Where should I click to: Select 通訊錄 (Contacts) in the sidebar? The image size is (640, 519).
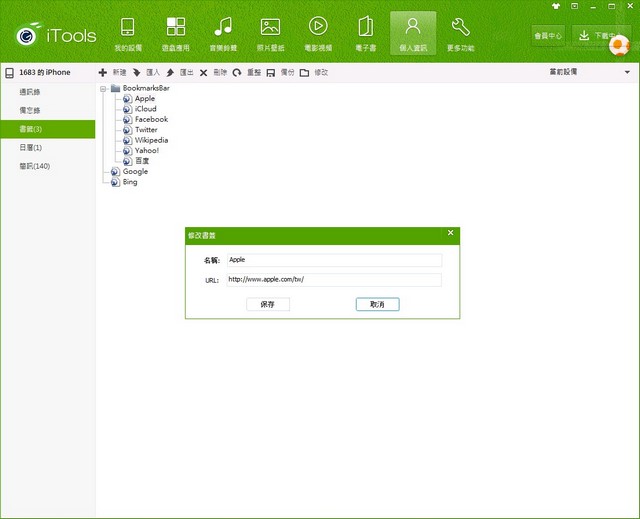(31, 92)
